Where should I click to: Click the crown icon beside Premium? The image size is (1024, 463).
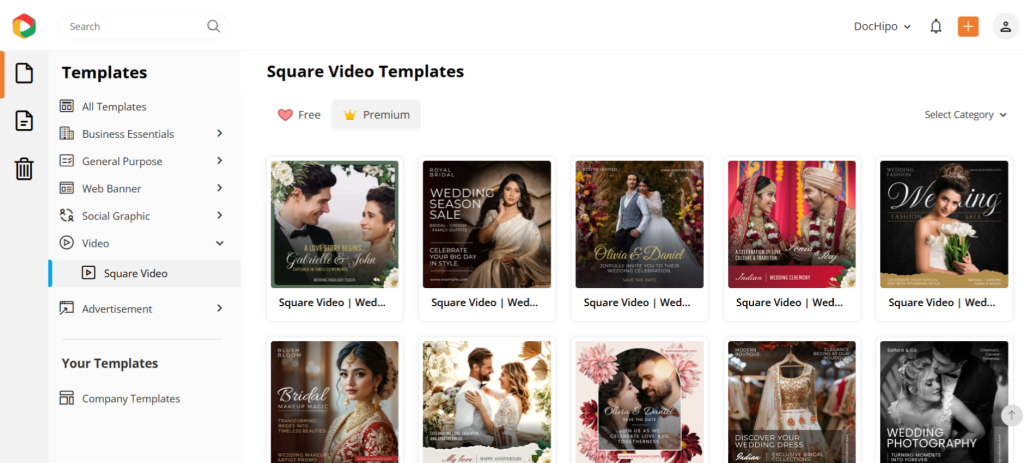(349, 115)
